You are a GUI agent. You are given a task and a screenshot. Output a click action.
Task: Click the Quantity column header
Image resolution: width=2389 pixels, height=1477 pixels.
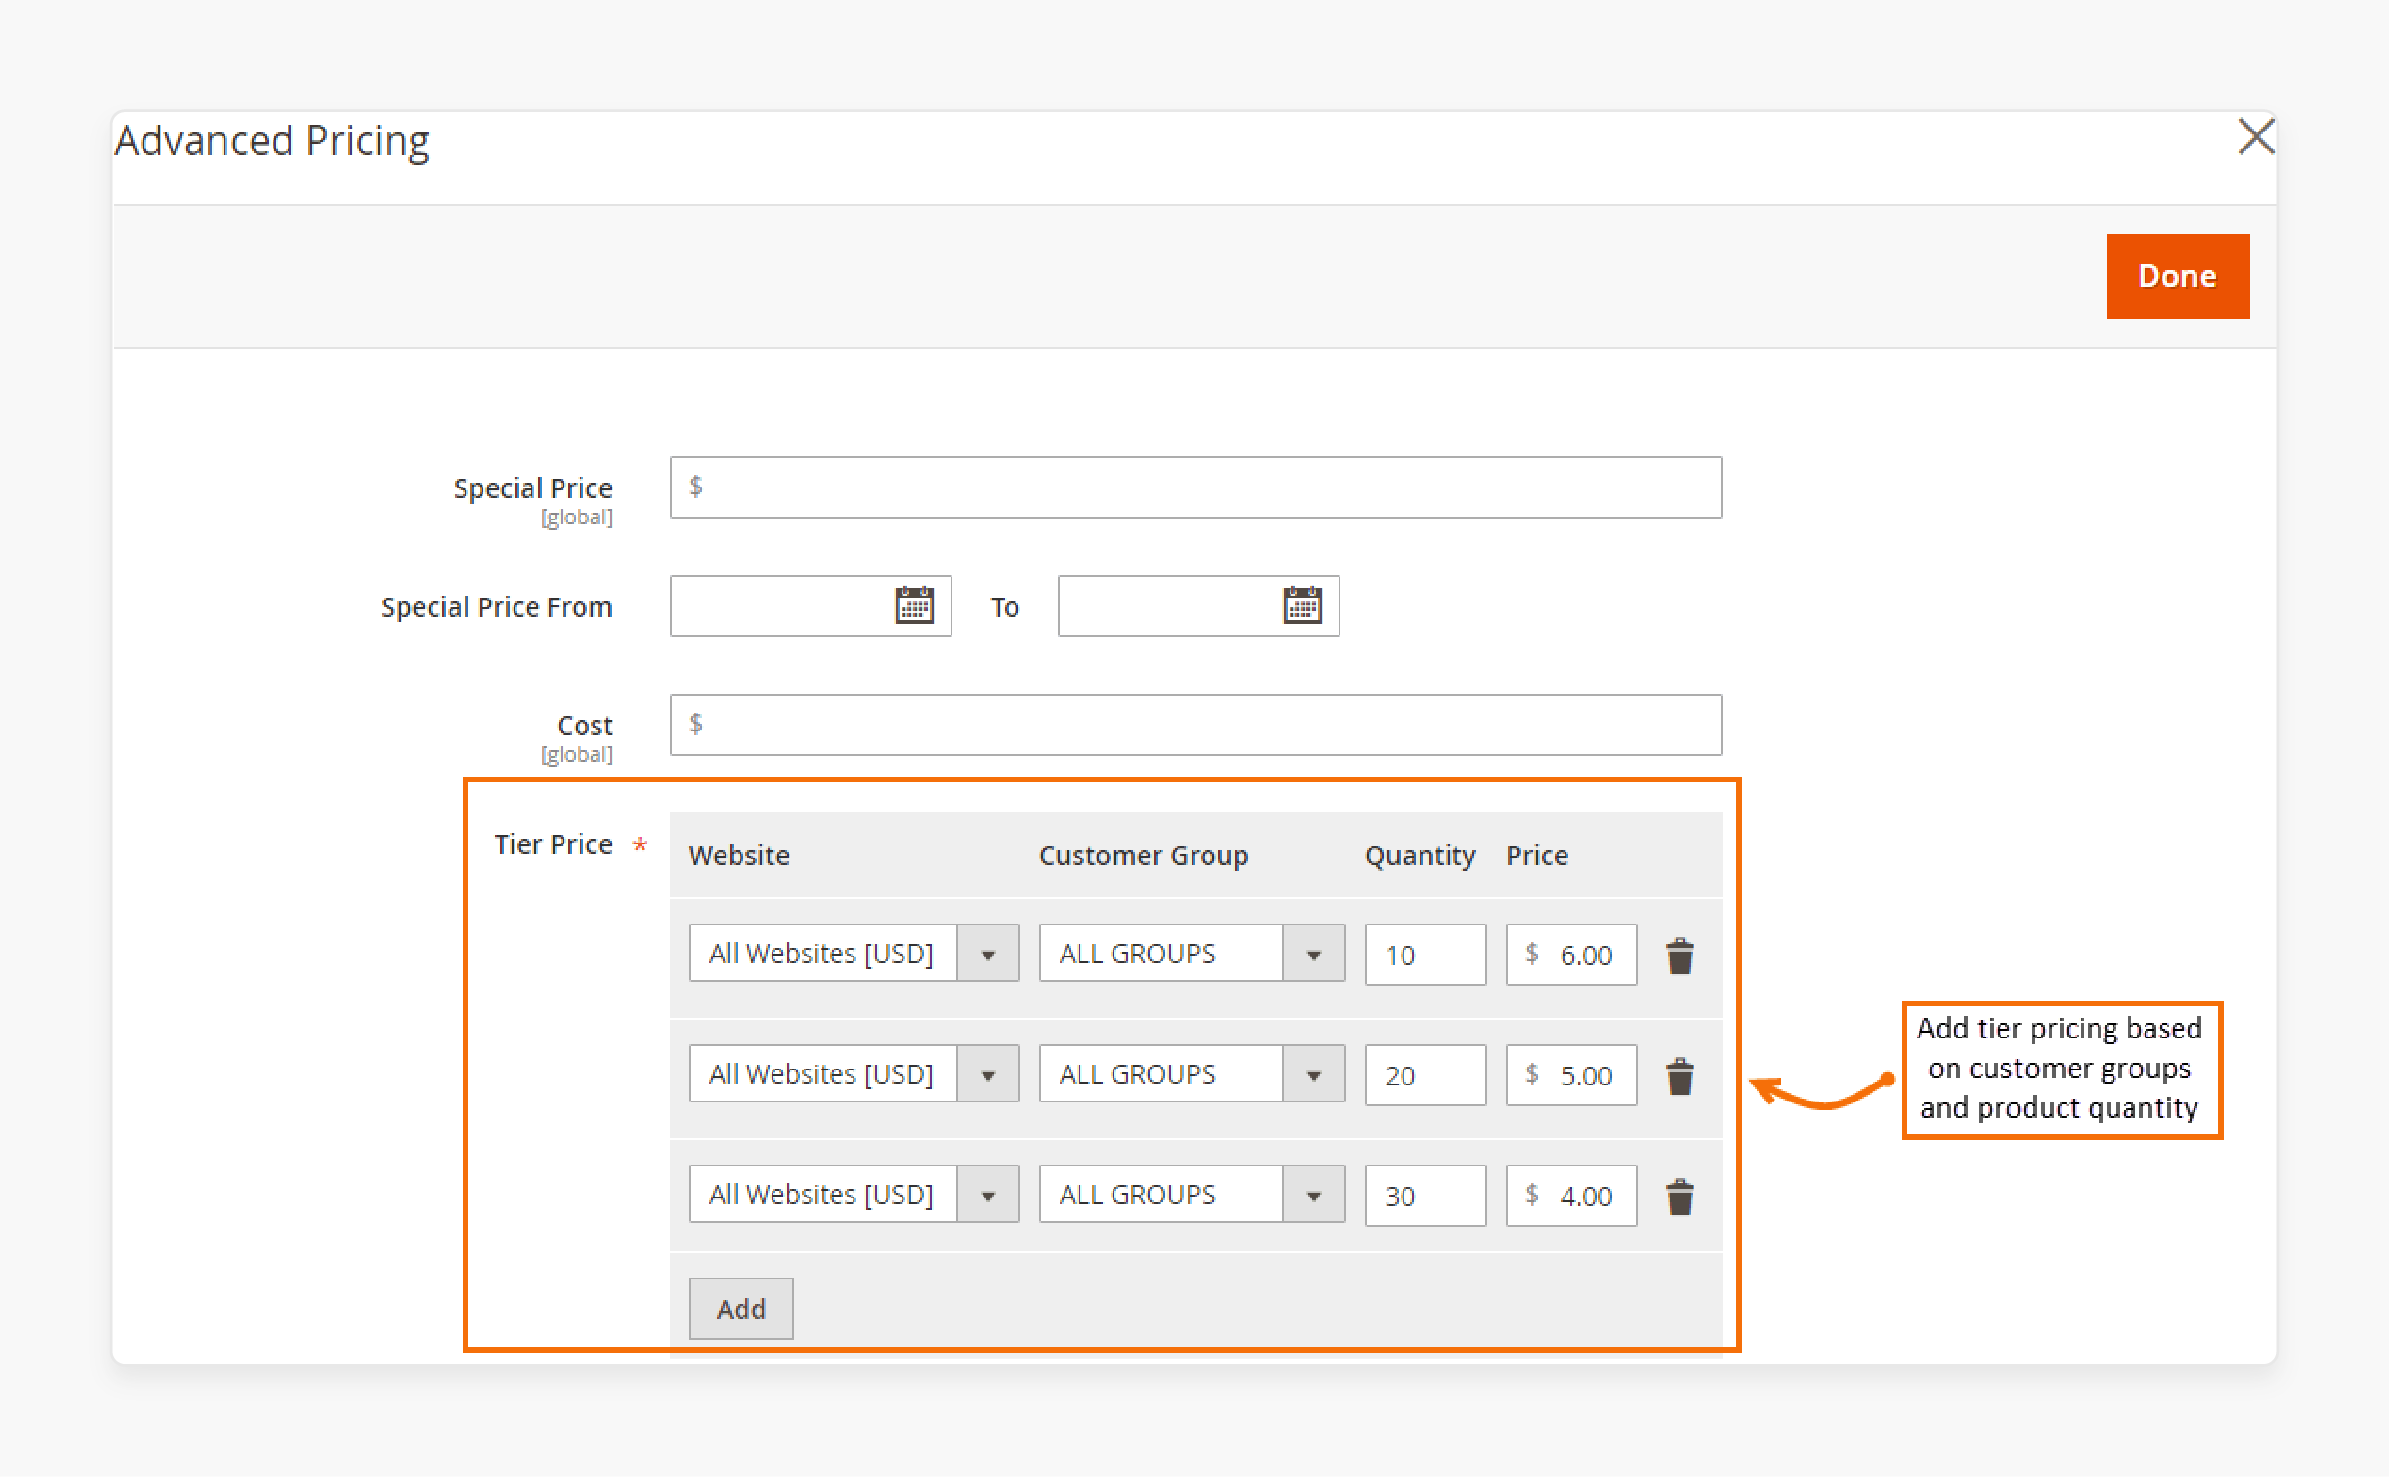[1420, 857]
